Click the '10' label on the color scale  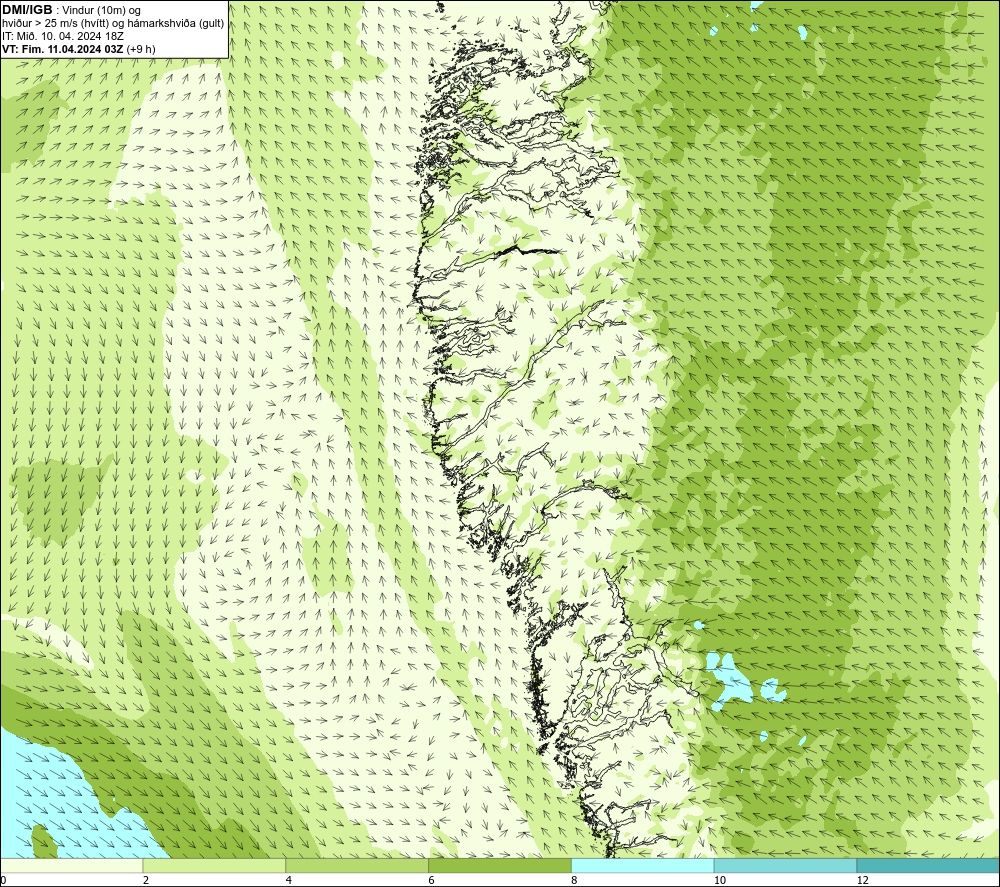[720, 881]
